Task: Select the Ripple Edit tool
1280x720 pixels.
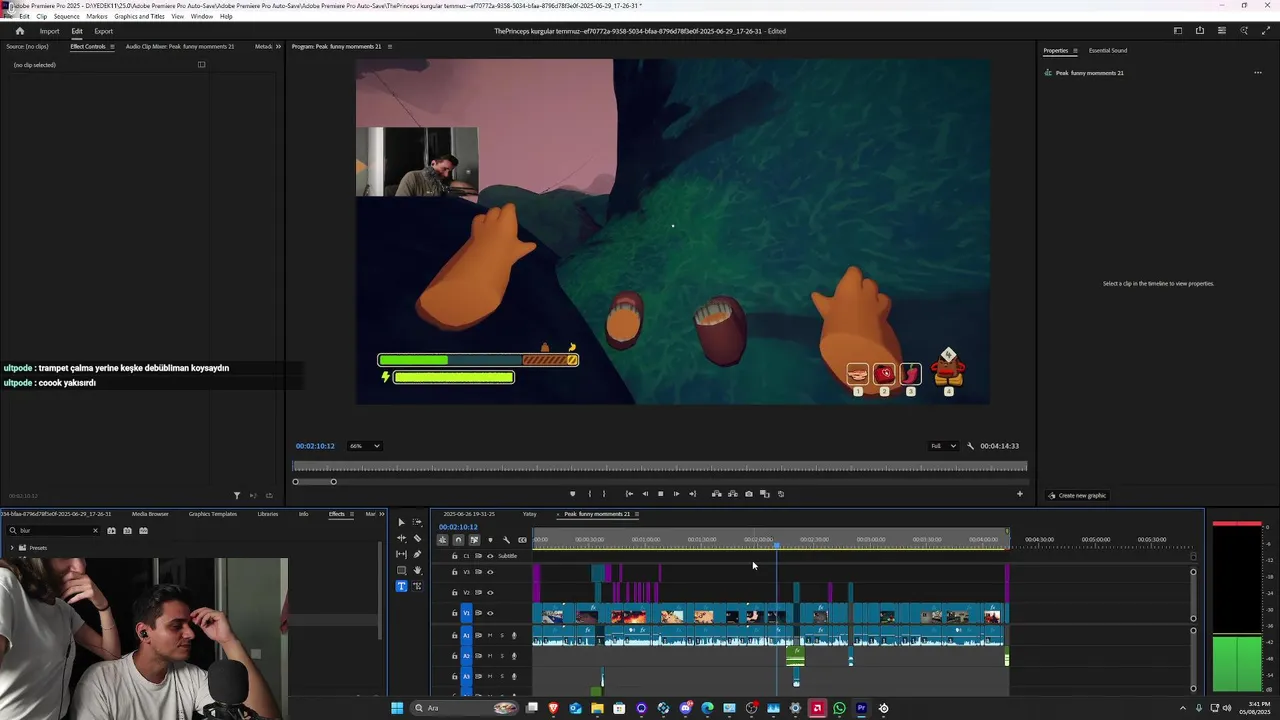Action: coord(401,538)
